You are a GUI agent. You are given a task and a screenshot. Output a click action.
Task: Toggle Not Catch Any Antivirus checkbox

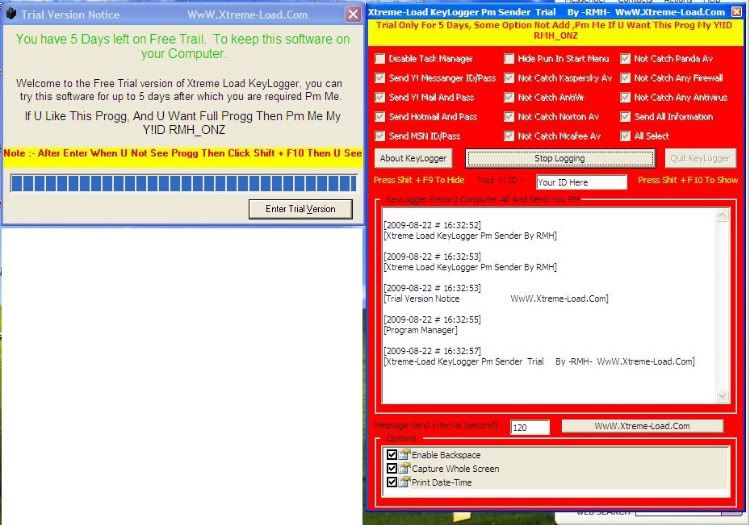pos(625,97)
